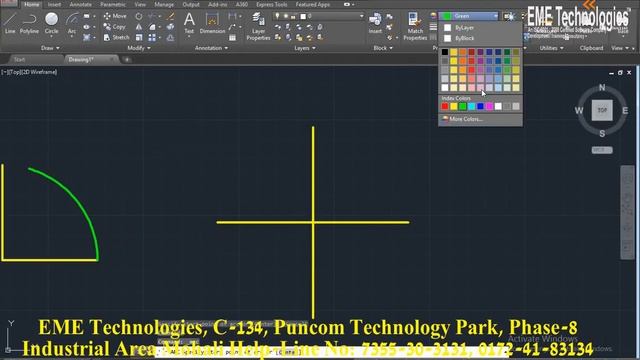Screen dimensions: 640x360
Task: Click the E compass direction on ViewCube
Action: [x=625, y=110]
